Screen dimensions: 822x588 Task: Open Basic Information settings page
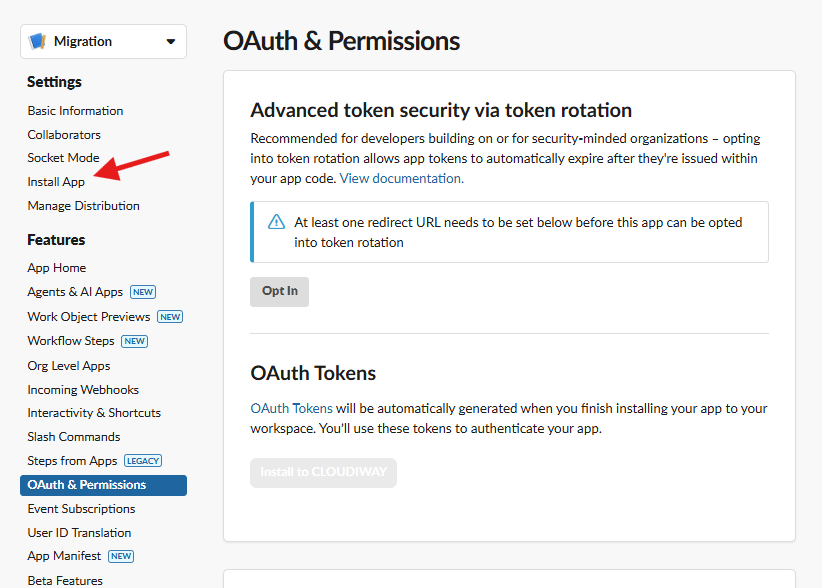(75, 111)
